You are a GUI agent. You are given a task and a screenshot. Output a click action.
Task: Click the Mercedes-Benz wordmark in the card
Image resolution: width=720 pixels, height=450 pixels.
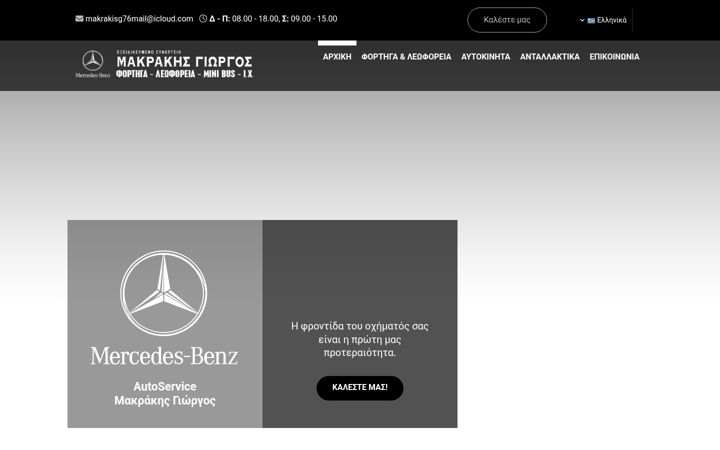(164, 356)
